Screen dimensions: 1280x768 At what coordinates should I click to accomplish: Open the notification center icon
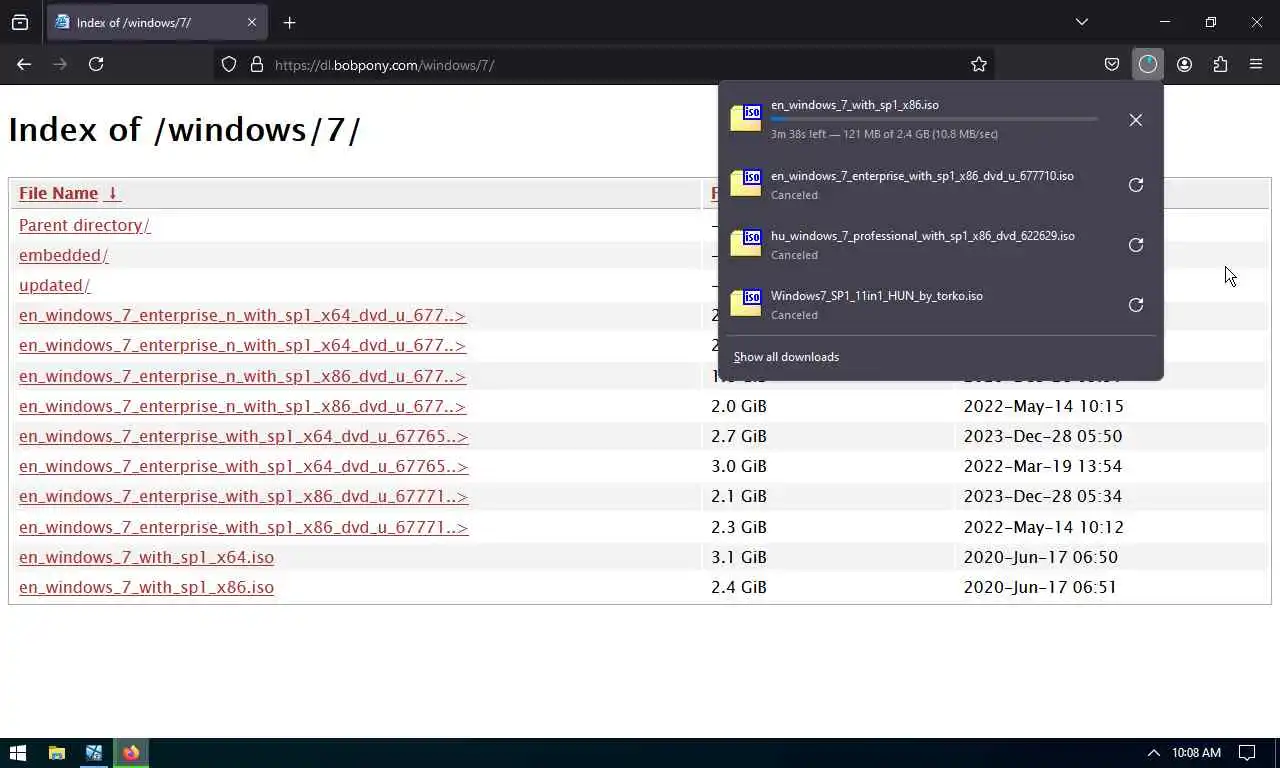tap(1247, 753)
